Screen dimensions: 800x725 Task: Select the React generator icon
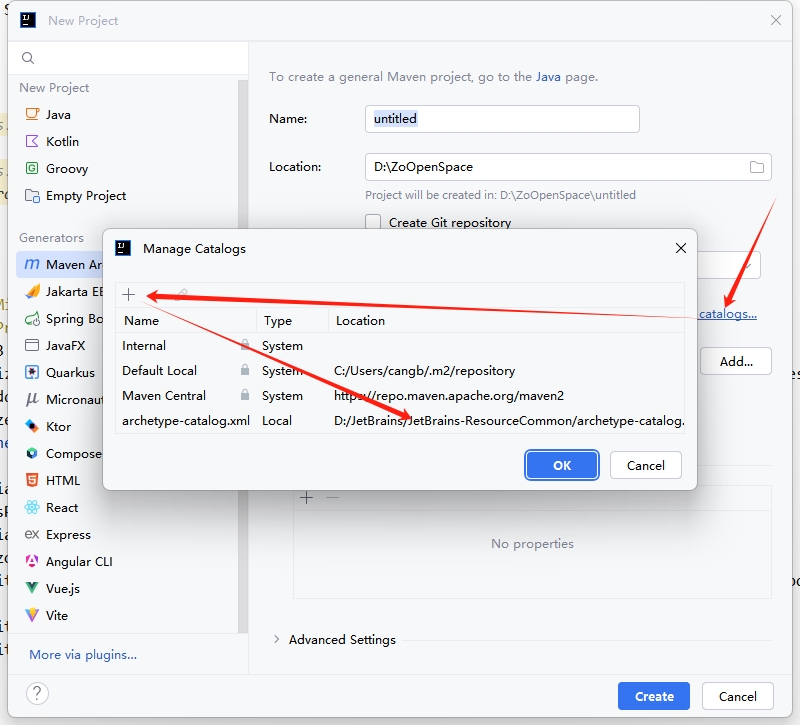pyautogui.click(x=32, y=507)
